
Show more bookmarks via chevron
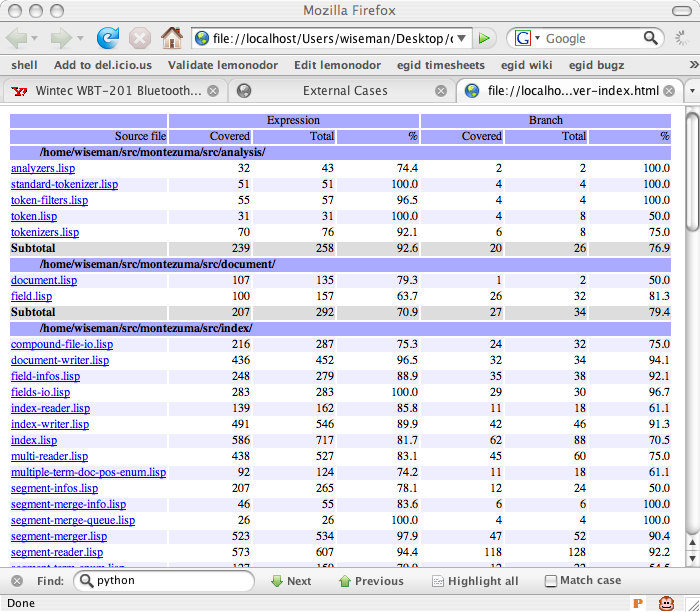tap(694, 65)
